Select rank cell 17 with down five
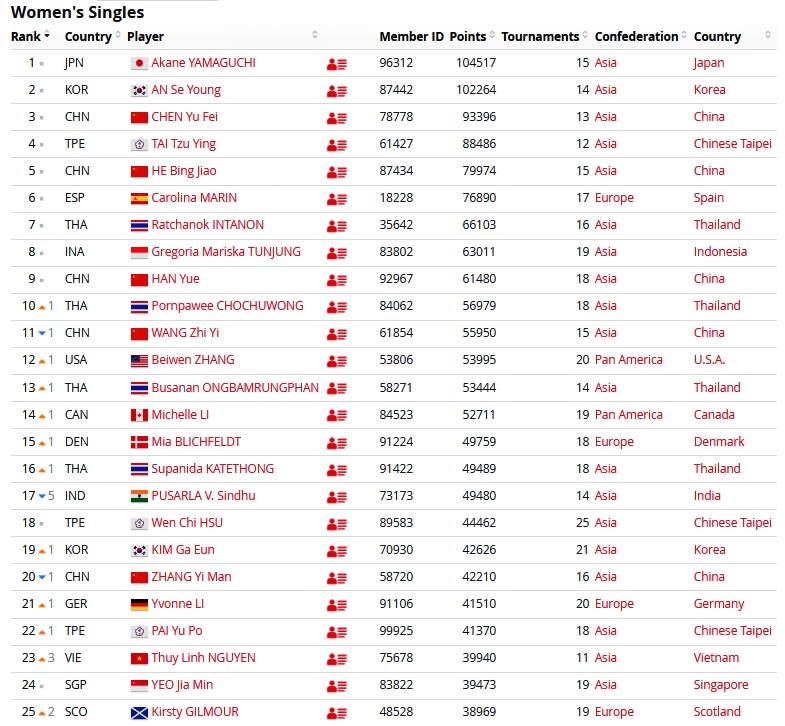 [38, 496]
